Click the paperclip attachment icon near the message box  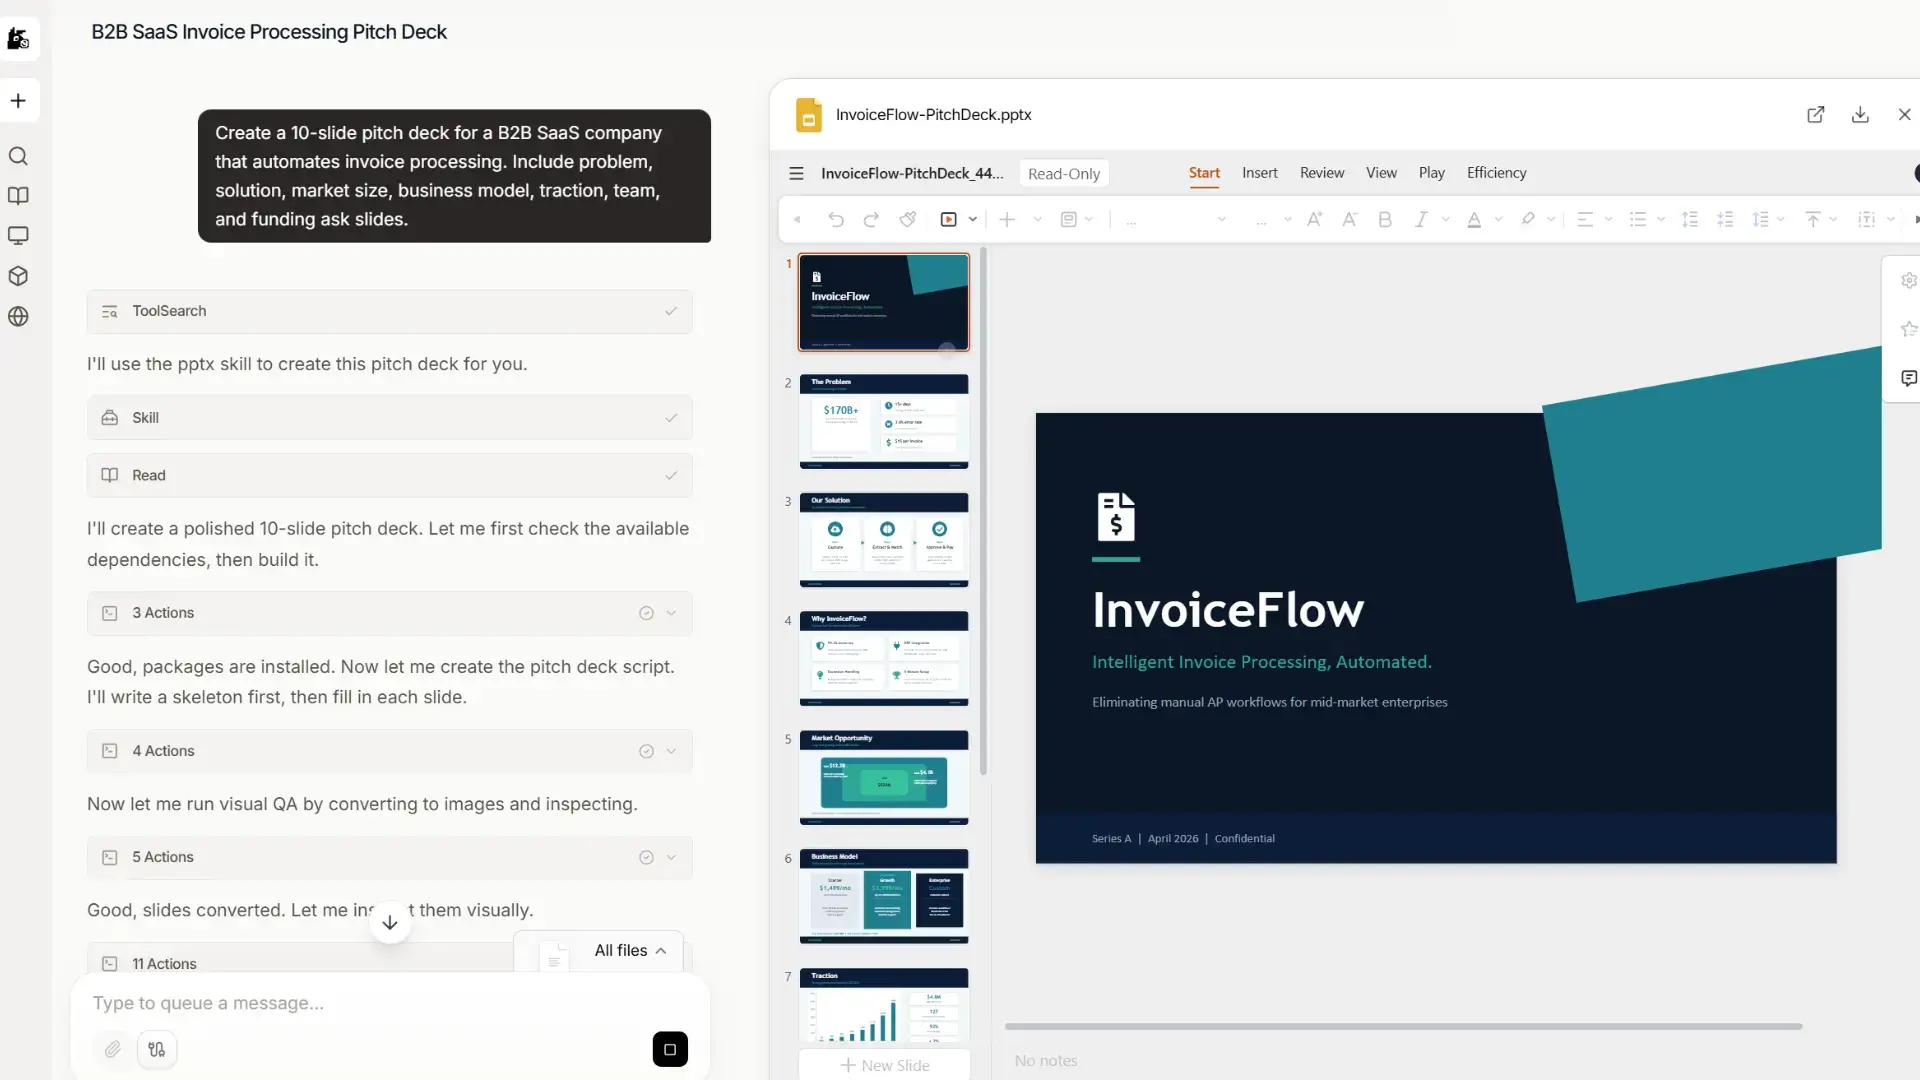[113, 1049]
